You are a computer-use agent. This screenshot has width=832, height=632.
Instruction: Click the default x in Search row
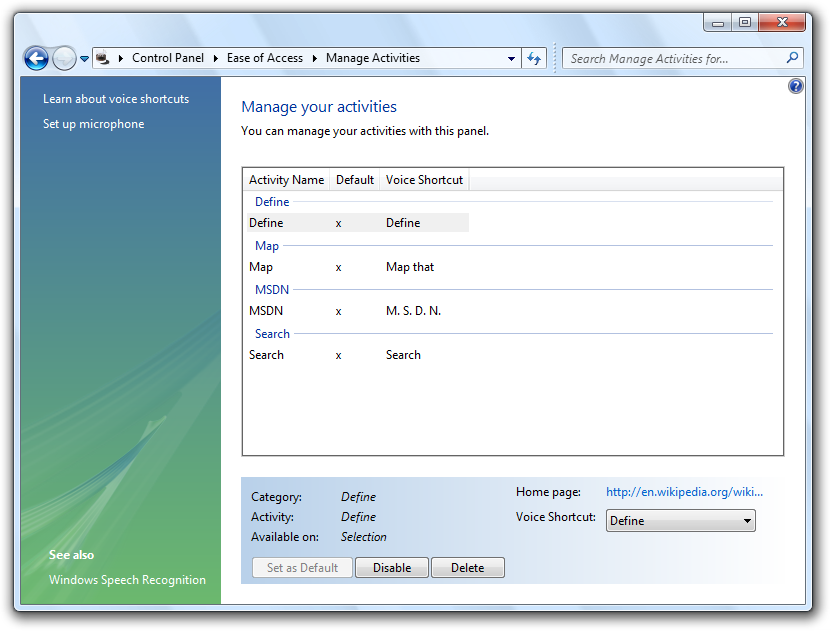point(339,356)
